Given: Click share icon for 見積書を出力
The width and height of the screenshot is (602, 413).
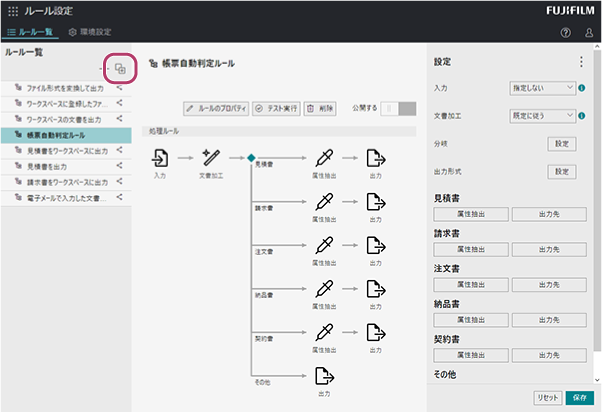Looking at the screenshot, I should (x=120, y=166).
